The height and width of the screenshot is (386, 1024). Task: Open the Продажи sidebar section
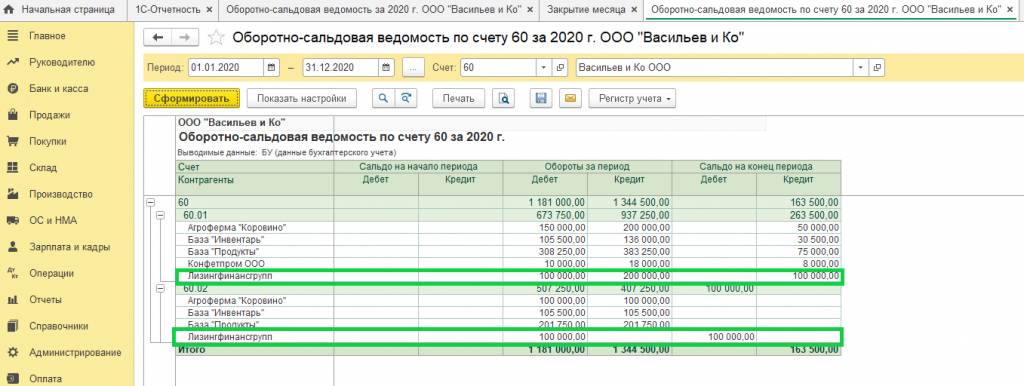49,115
